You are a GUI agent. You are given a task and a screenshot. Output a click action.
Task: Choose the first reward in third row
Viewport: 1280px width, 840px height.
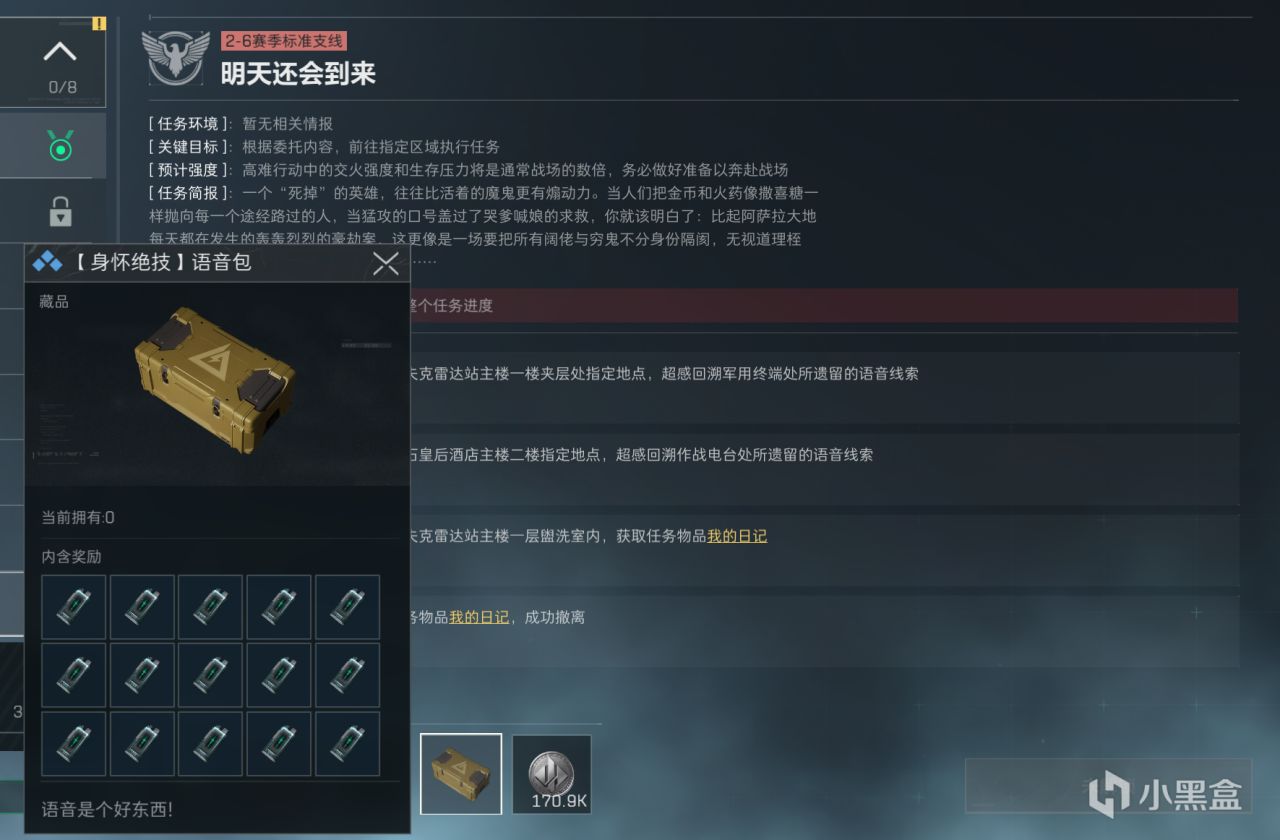(74, 743)
